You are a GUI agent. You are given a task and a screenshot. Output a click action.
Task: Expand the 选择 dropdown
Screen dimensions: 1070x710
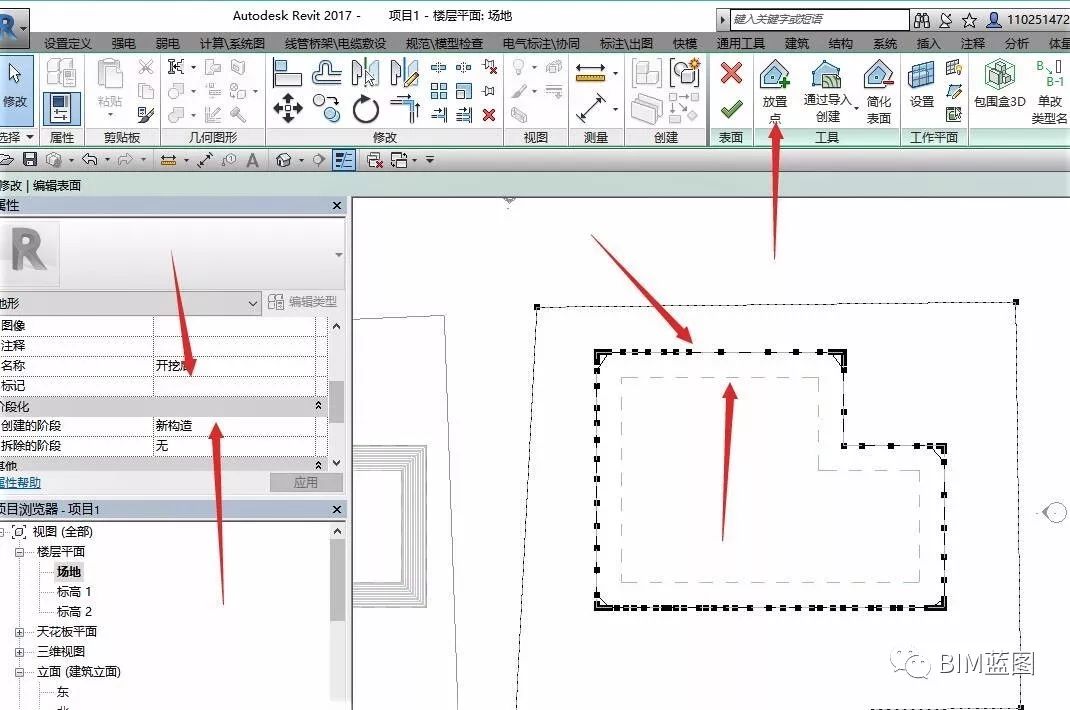coord(17,137)
